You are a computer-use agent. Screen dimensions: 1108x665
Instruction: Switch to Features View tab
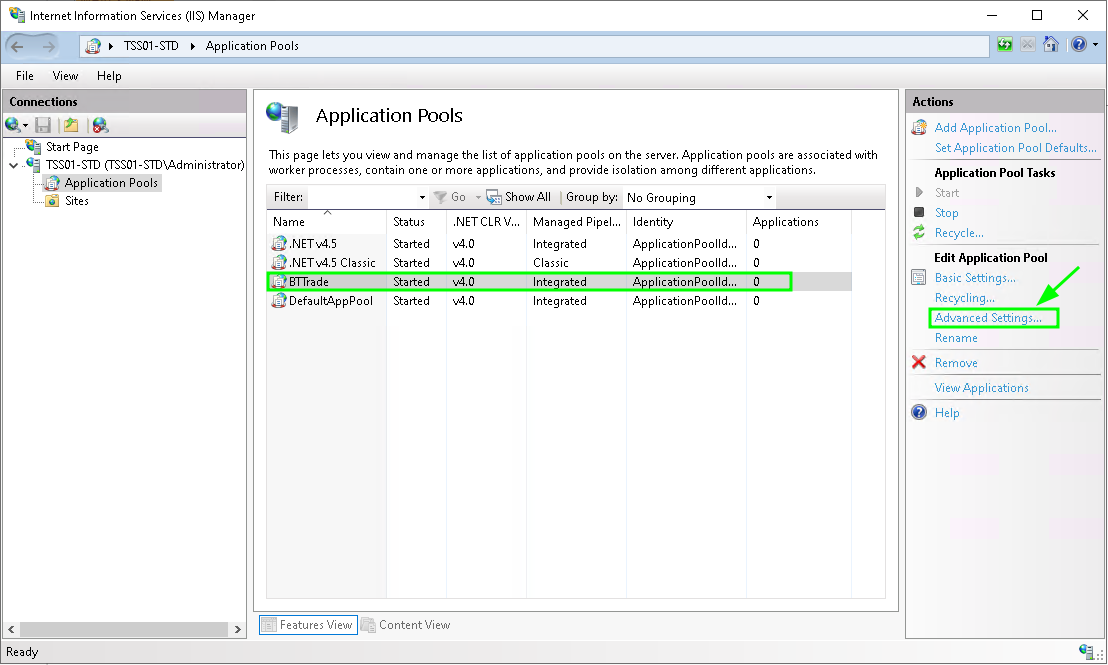click(308, 625)
